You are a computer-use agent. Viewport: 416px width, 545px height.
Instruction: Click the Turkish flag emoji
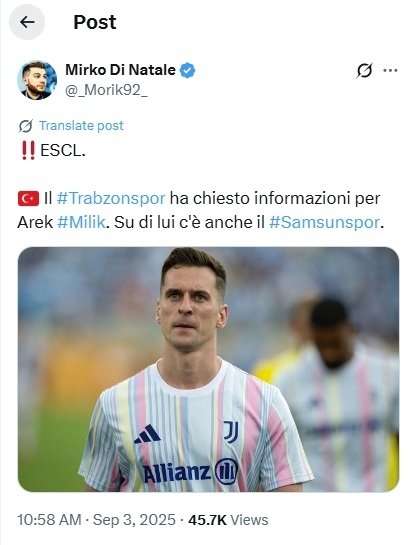(28, 199)
